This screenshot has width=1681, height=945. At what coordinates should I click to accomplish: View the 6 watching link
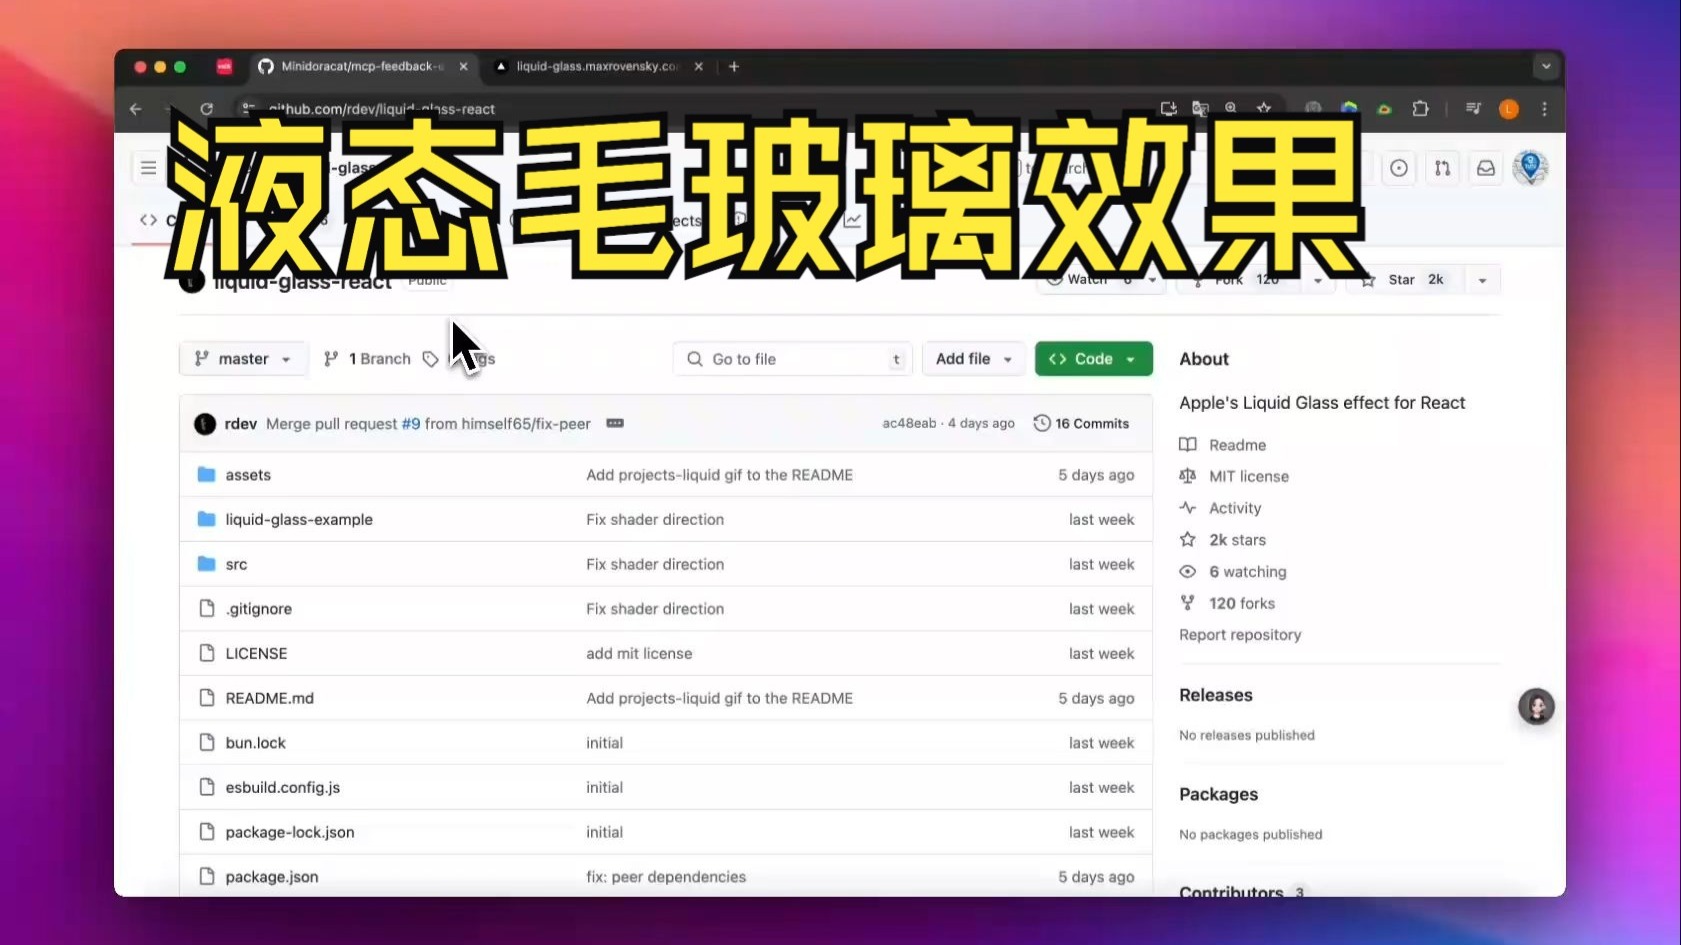[x=1248, y=572]
